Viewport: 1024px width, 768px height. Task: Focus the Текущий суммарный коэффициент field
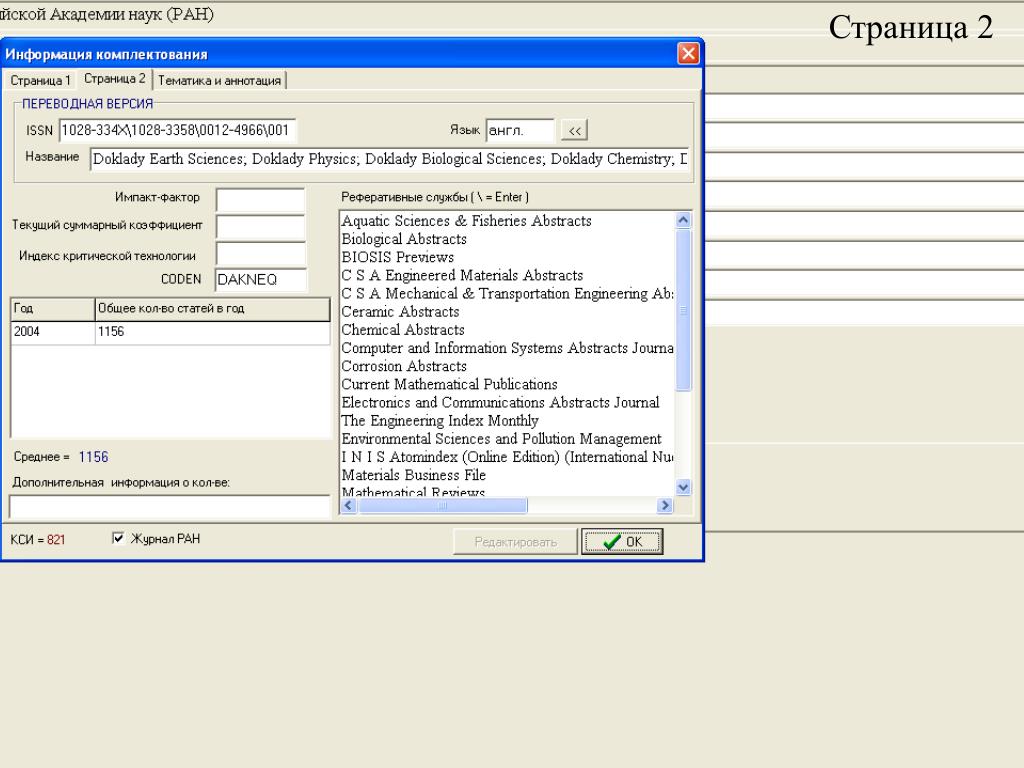[x=261, y=227]
